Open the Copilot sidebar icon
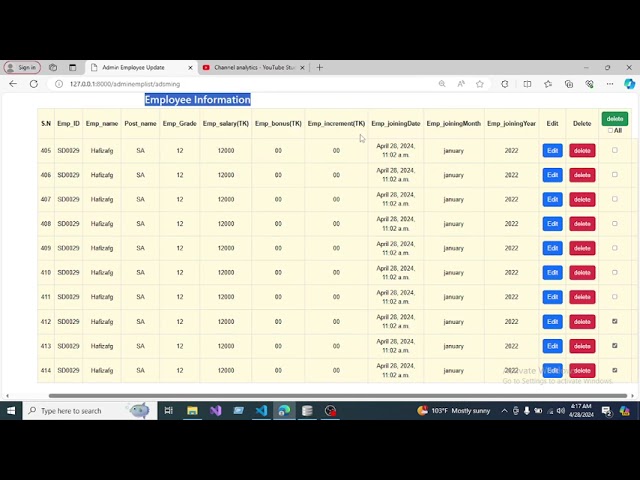This screenshot has height=480, width=640. point(629,84)
